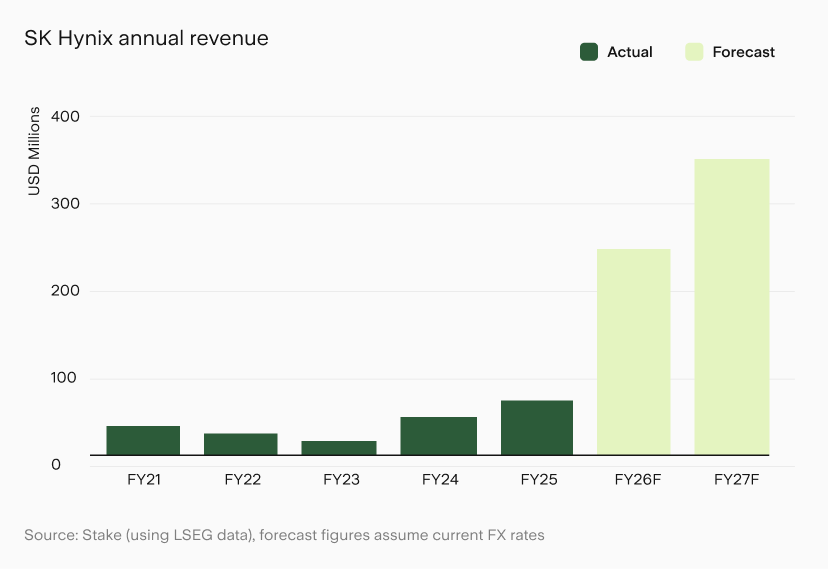Click the chart title SK Hynix annual revenue

(x=146, y=39)
